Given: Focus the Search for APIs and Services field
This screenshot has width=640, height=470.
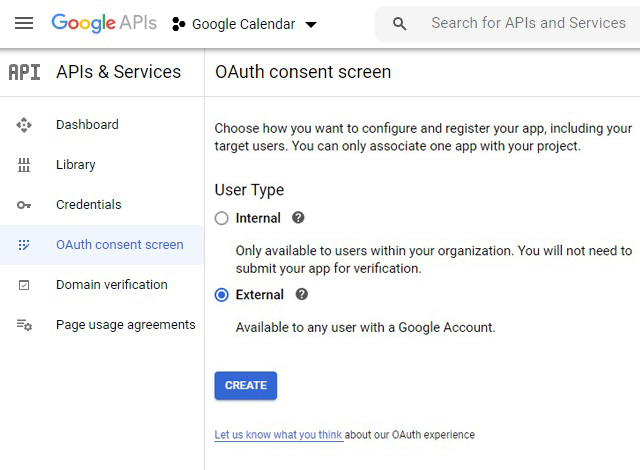Looking at the screenshot, I should (x=527, y=23).
